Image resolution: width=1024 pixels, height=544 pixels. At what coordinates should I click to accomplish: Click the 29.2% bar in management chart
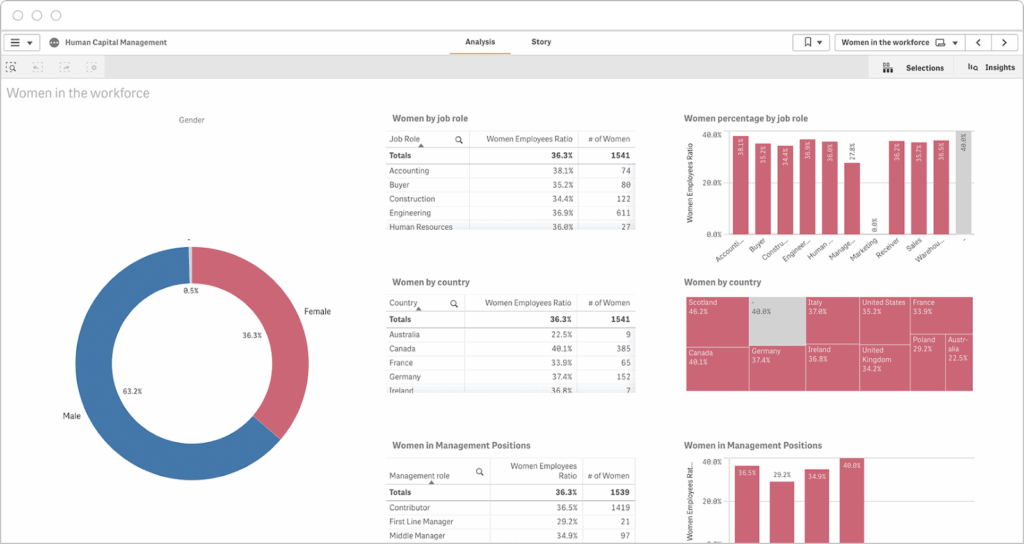point(782,512)
